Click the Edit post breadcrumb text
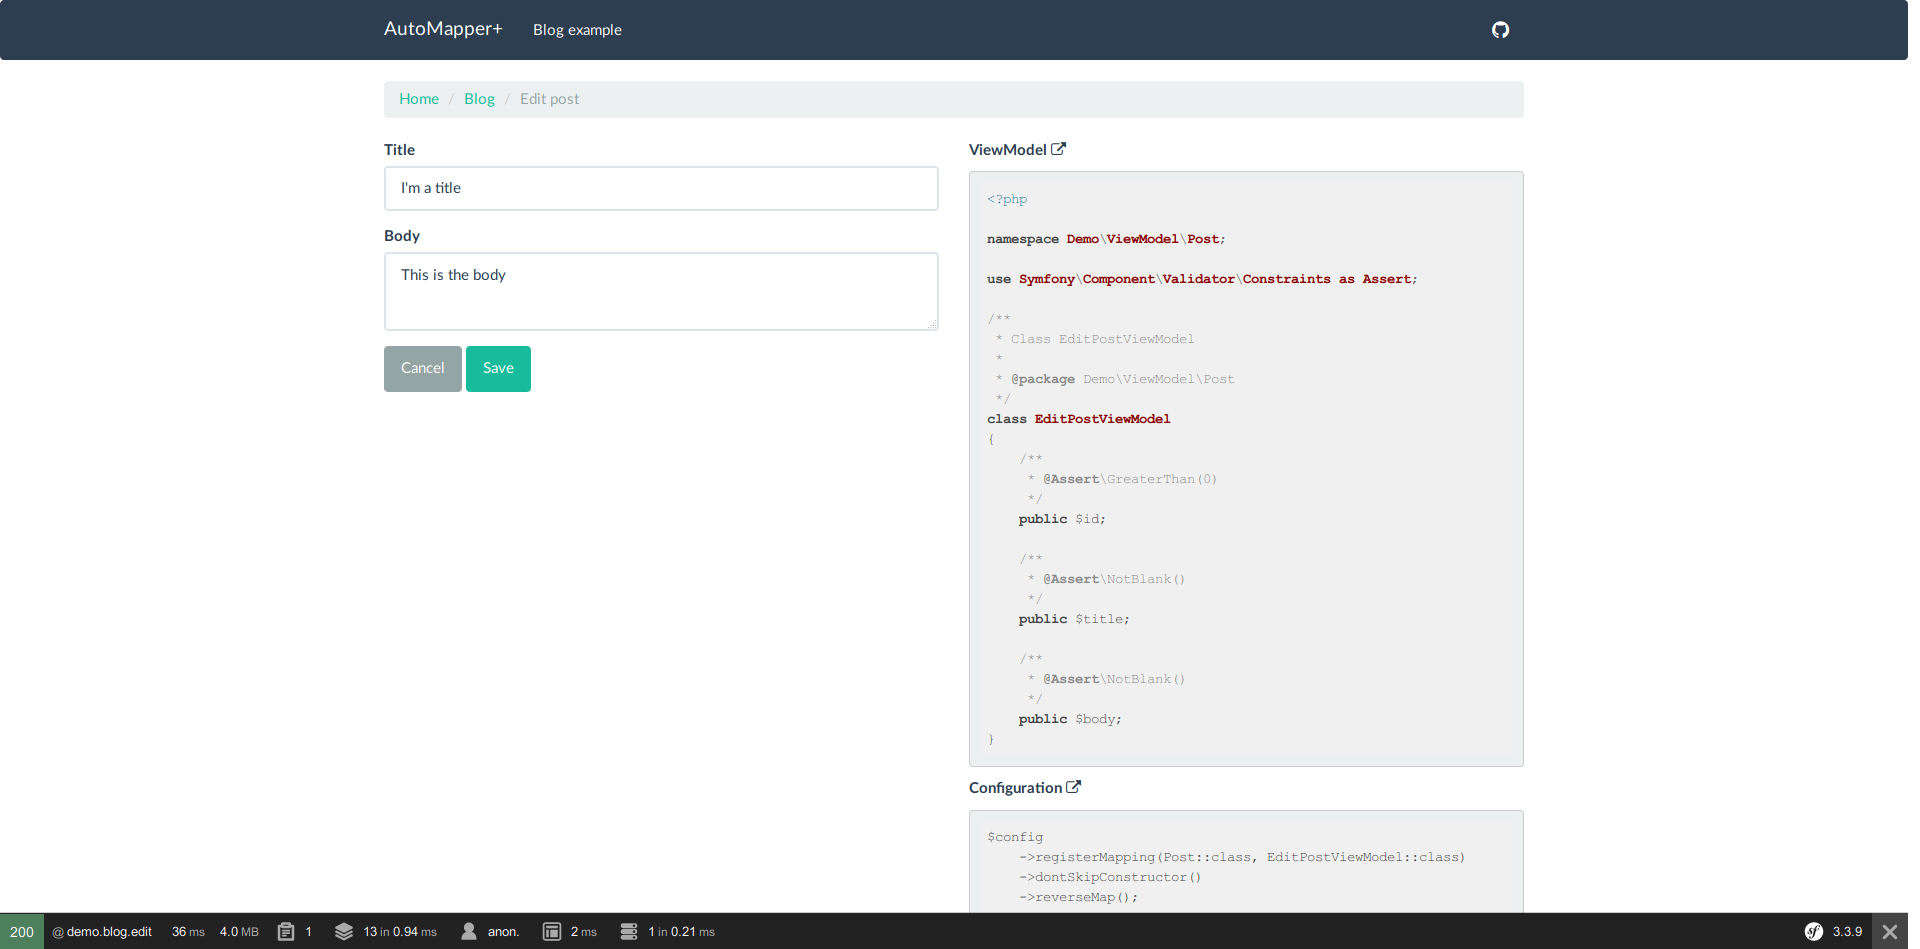 tap(549, 99)
